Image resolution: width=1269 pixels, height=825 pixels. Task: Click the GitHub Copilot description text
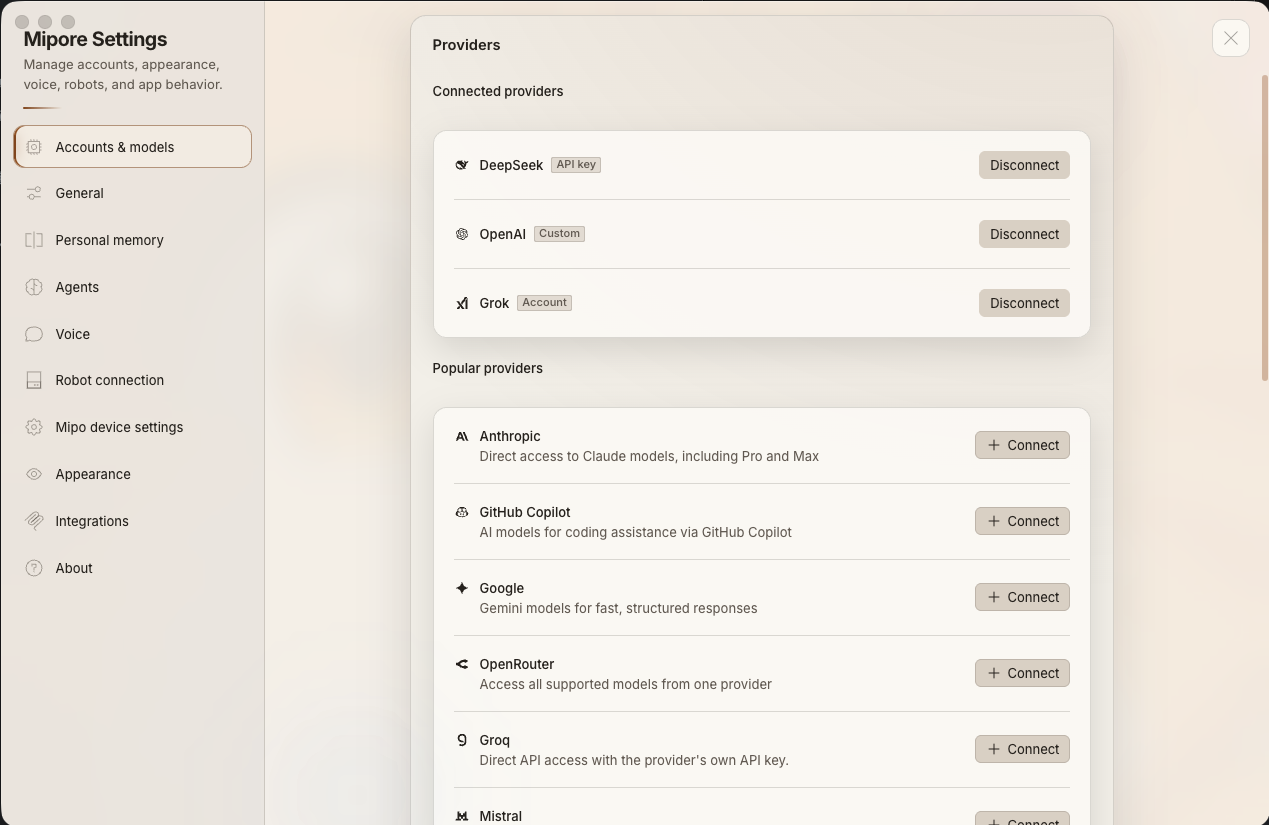tap(636, 532)
